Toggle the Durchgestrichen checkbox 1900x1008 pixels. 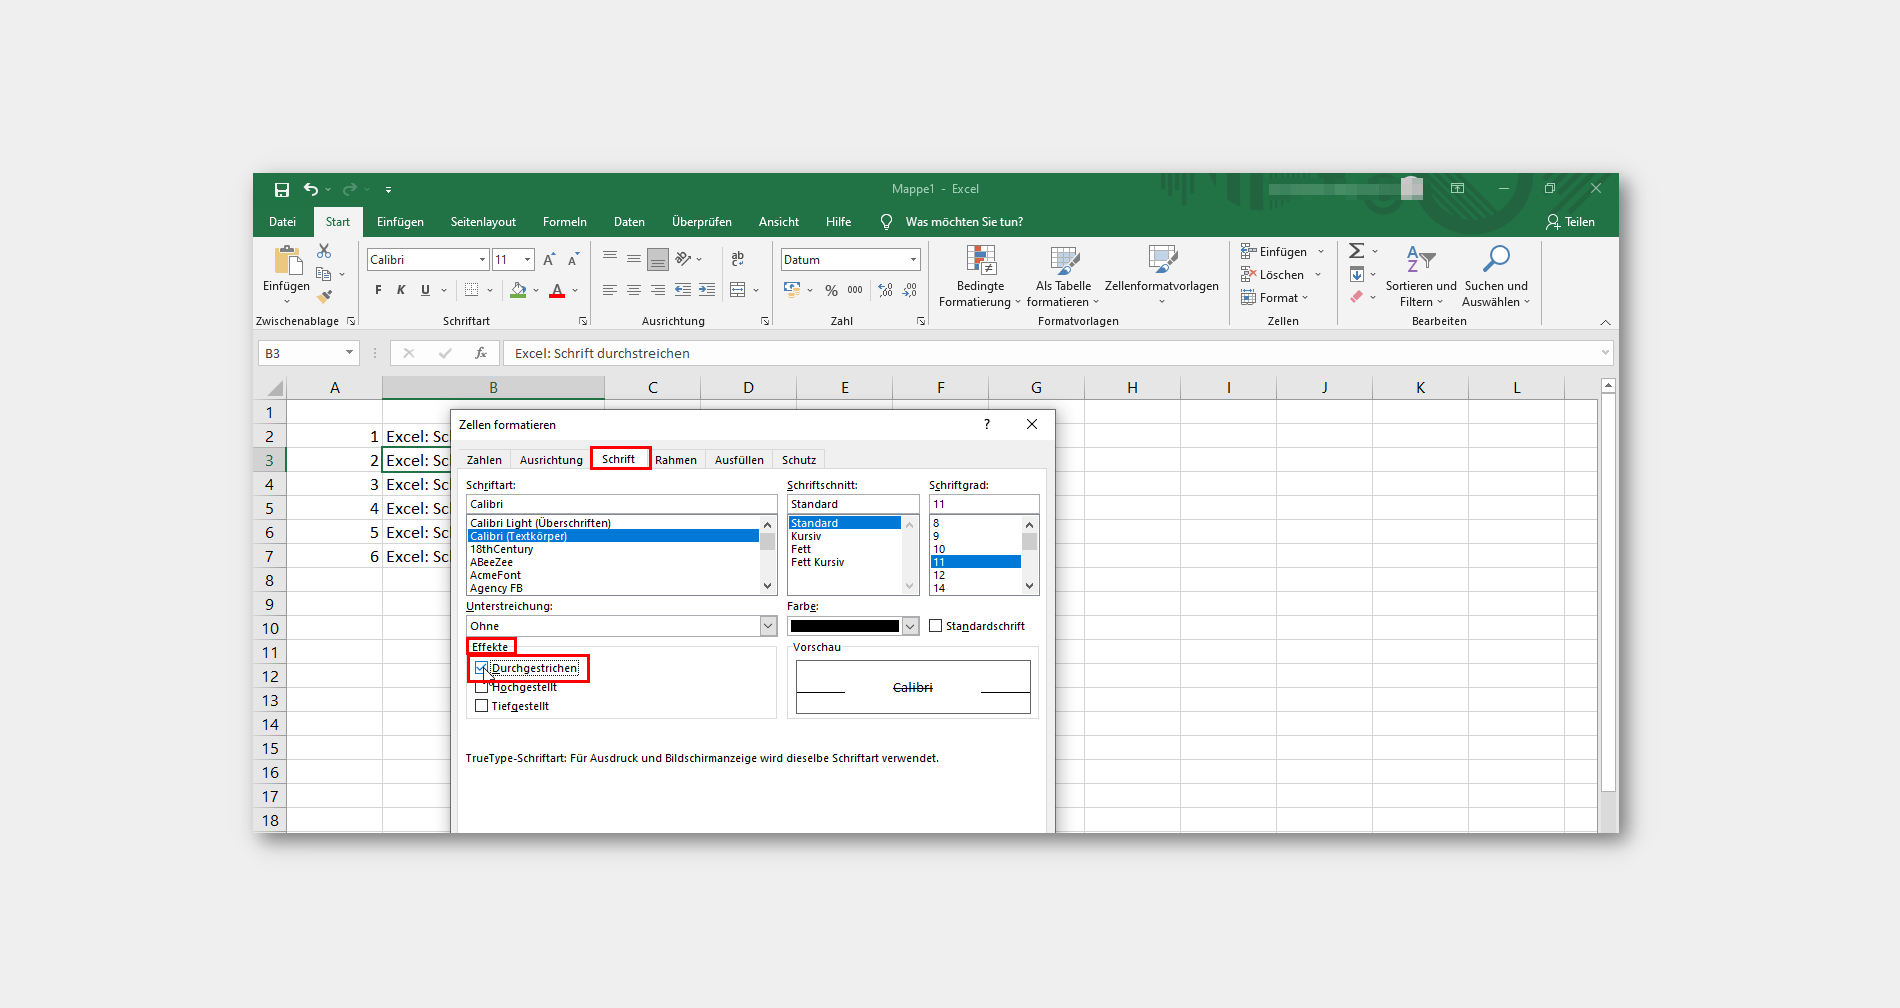pyautogui.click(x=482, y=668)
